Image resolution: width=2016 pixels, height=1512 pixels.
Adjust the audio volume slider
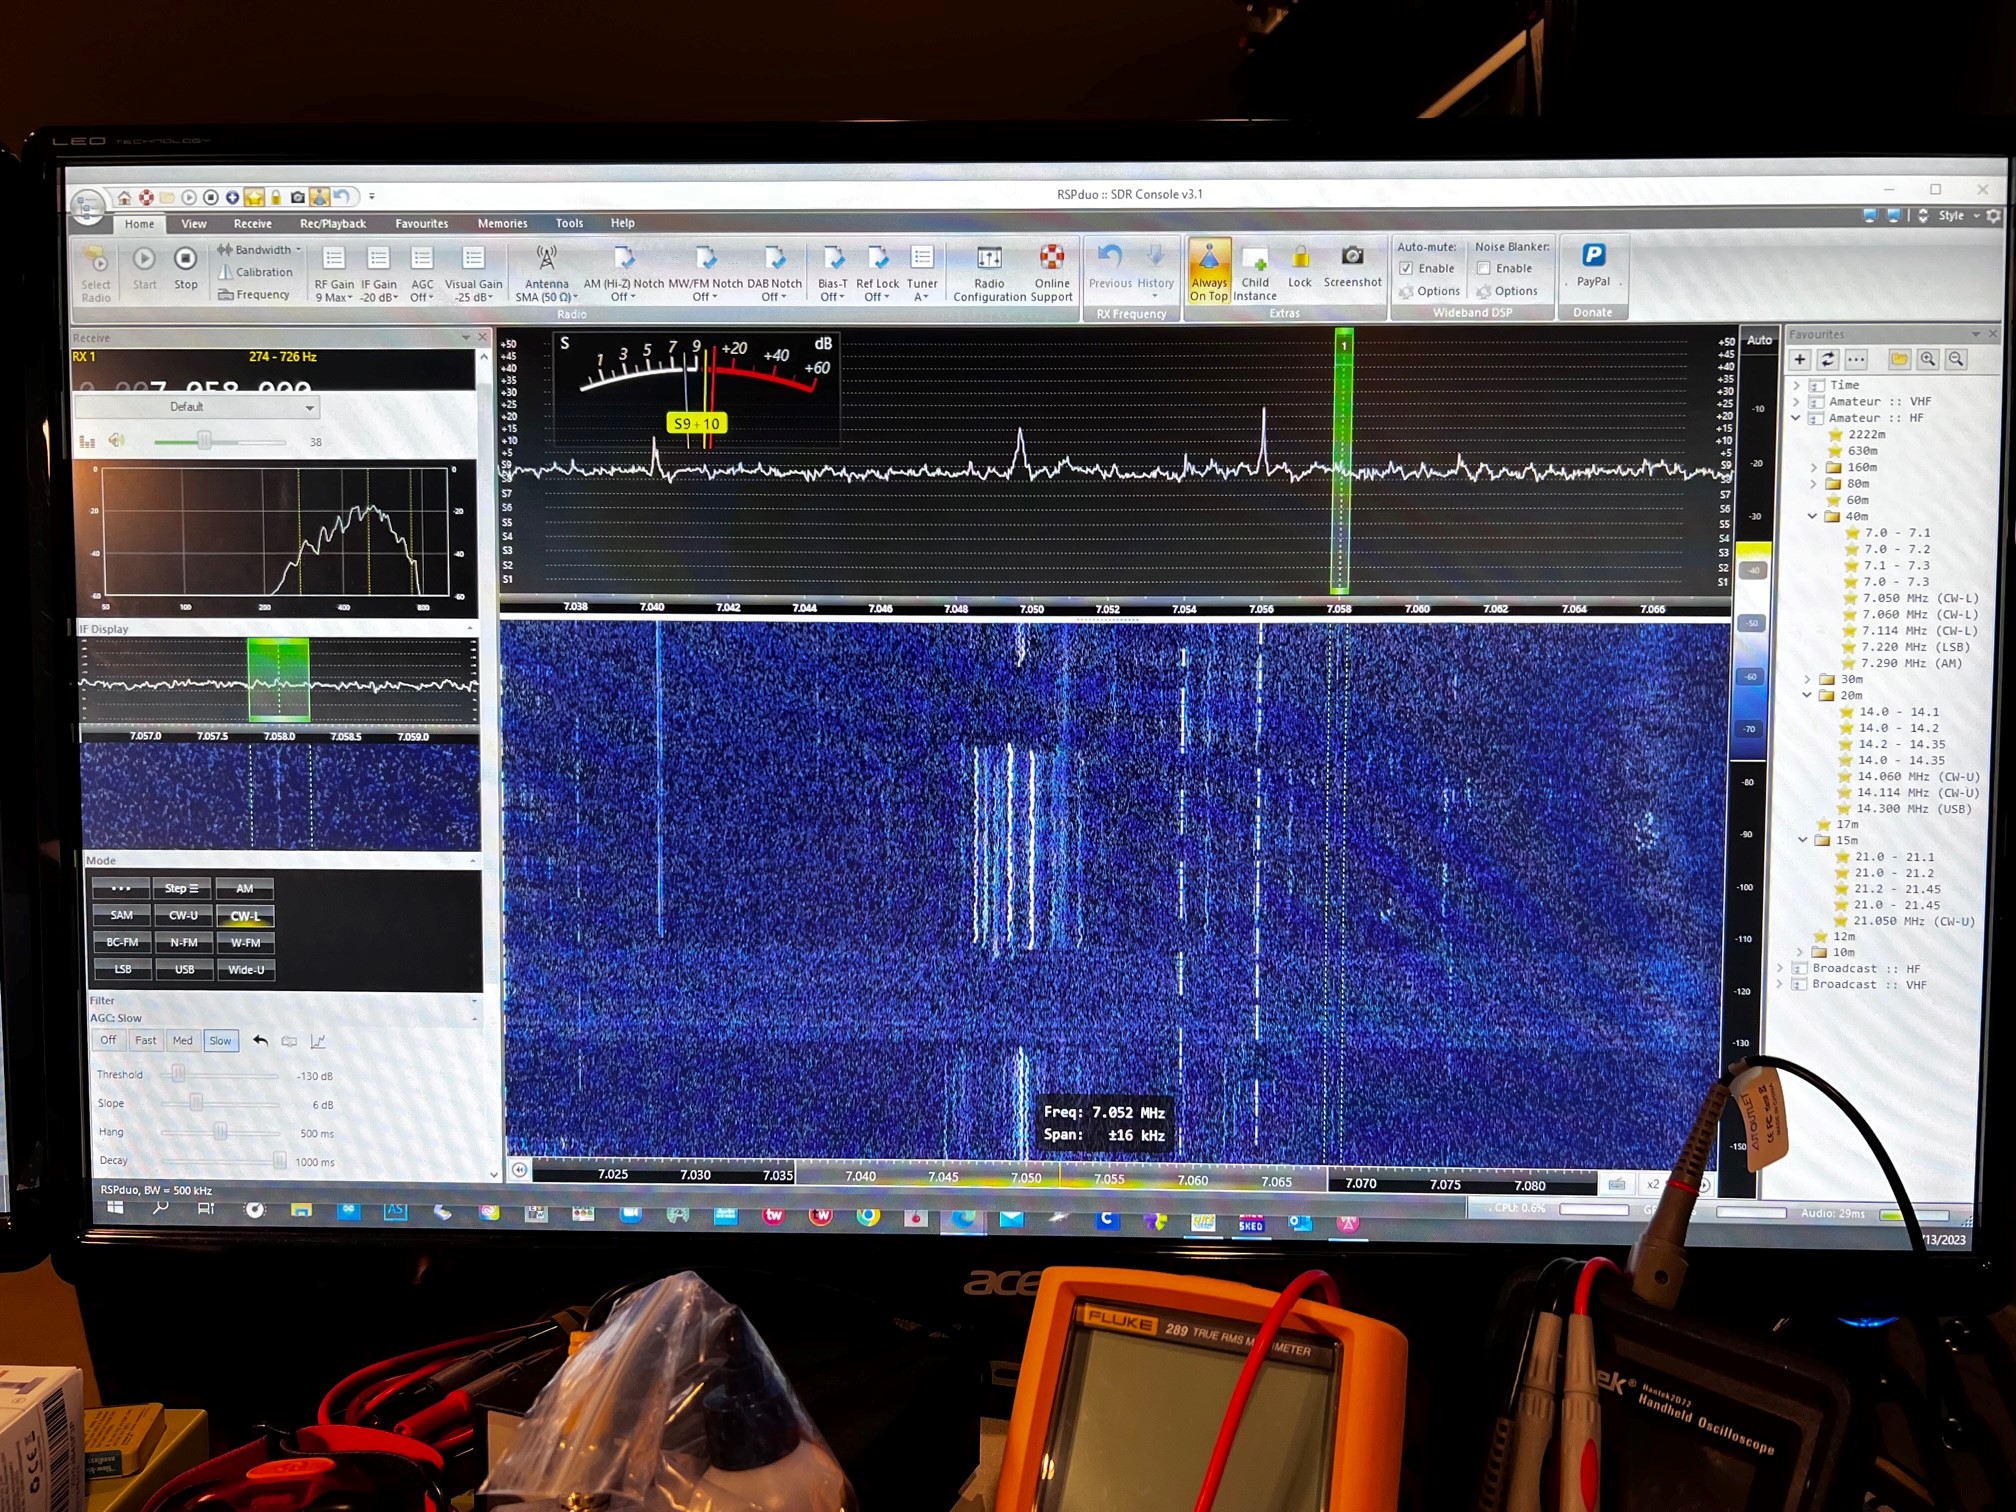(204, 441)
